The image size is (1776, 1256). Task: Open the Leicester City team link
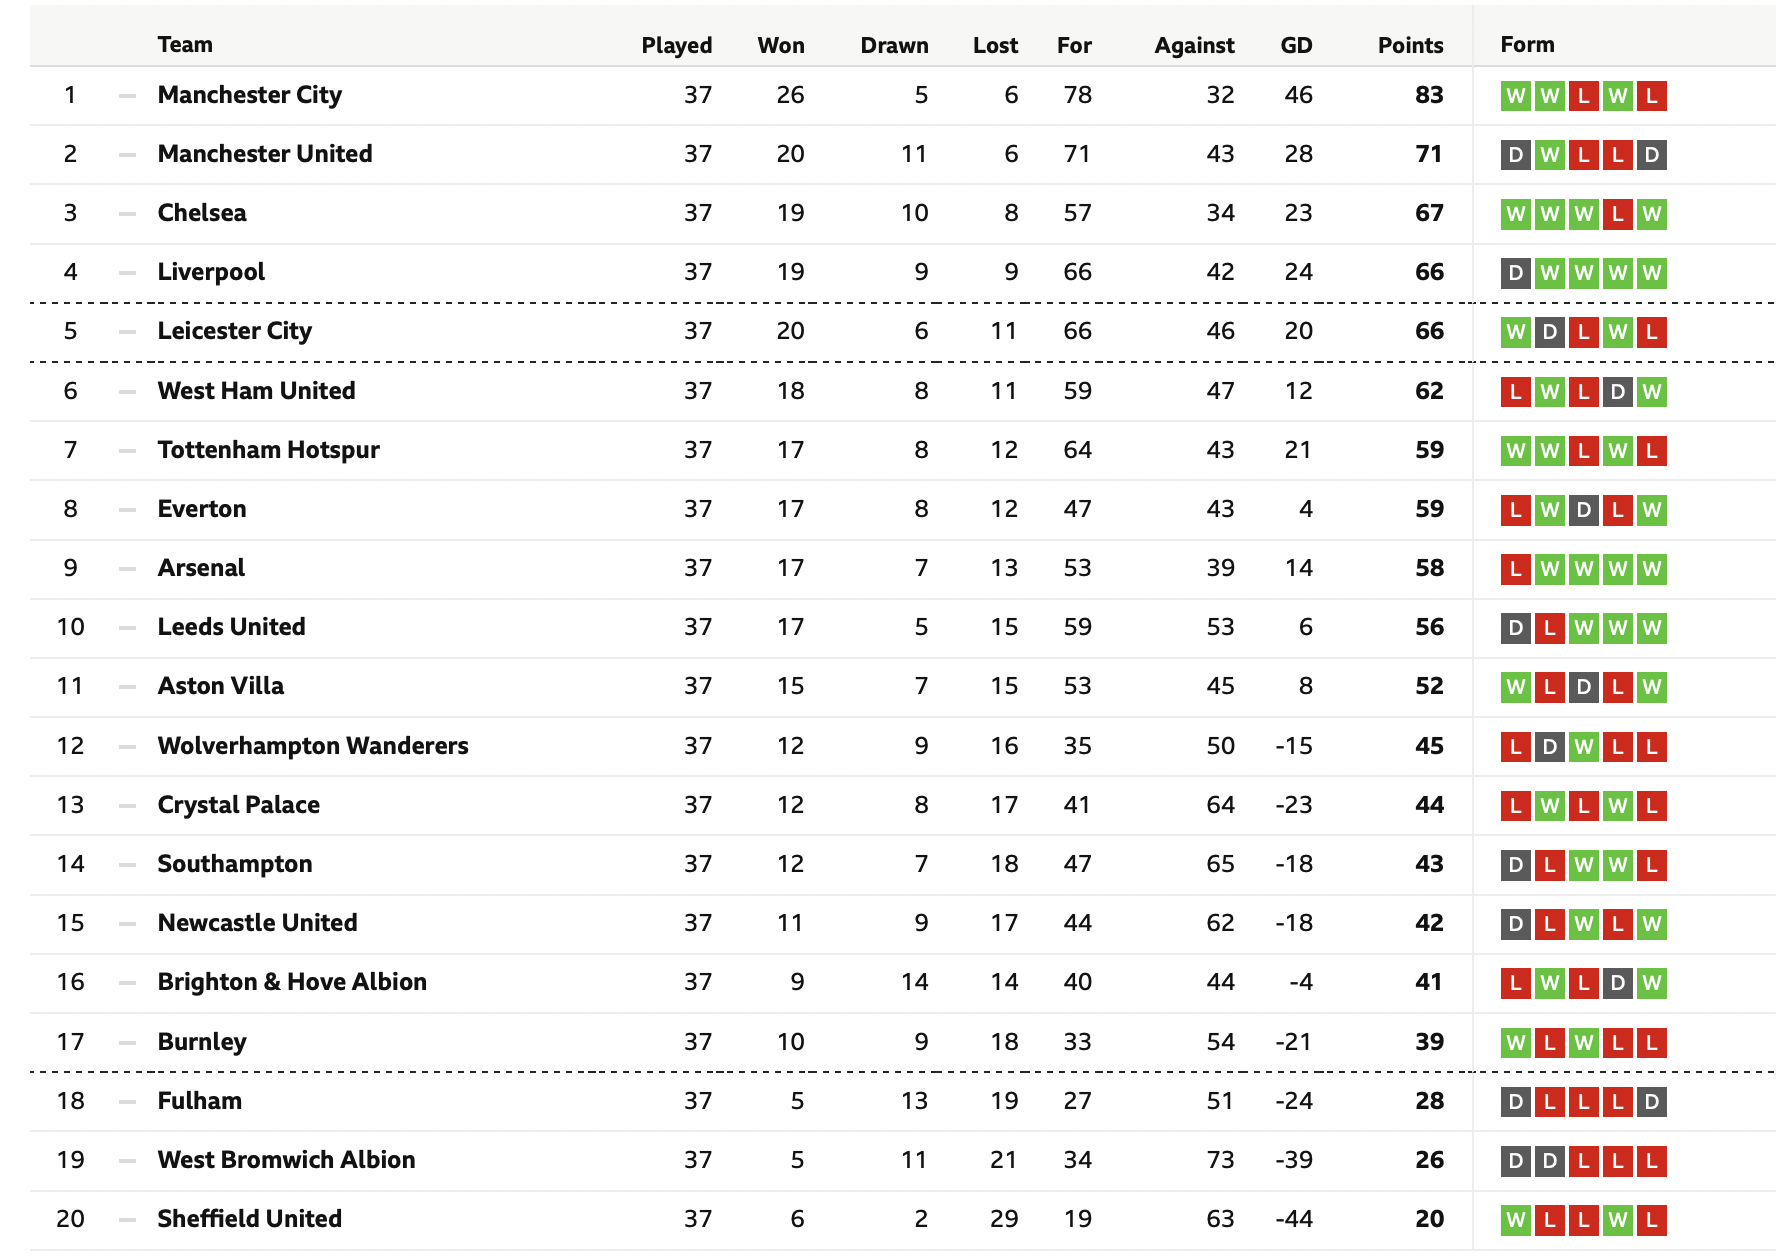tap(235, 331)
